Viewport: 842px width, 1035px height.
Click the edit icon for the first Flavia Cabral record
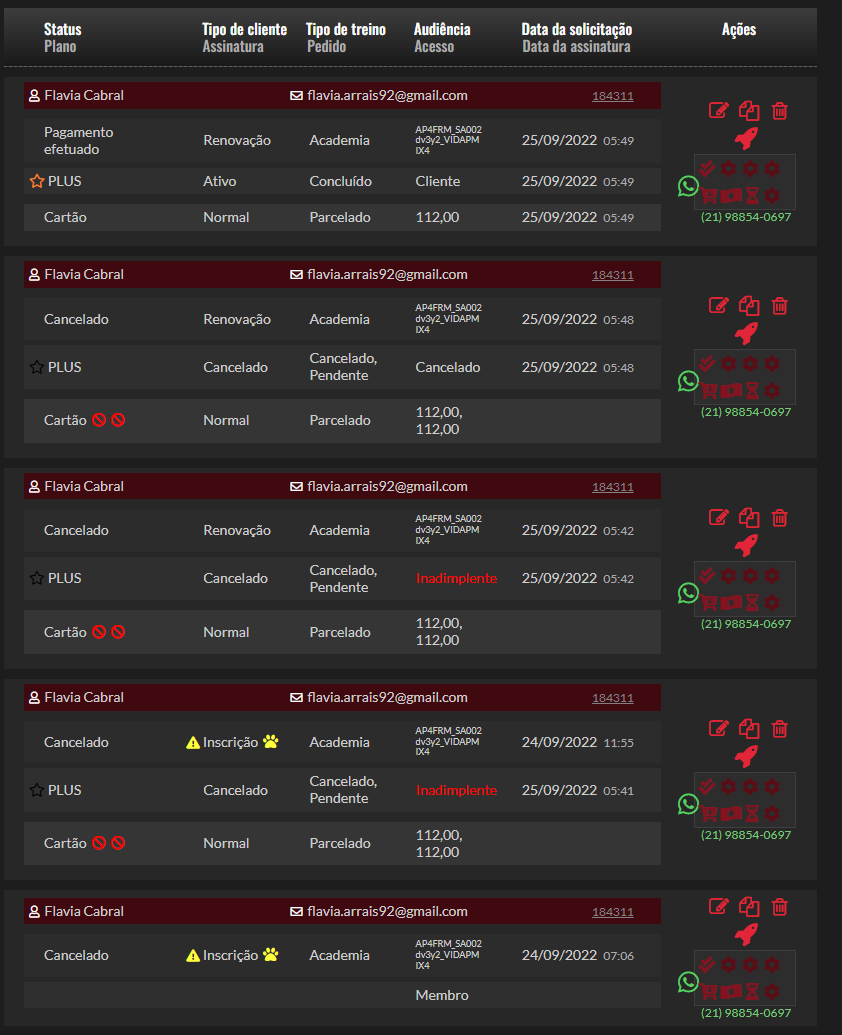coord(718,111)
